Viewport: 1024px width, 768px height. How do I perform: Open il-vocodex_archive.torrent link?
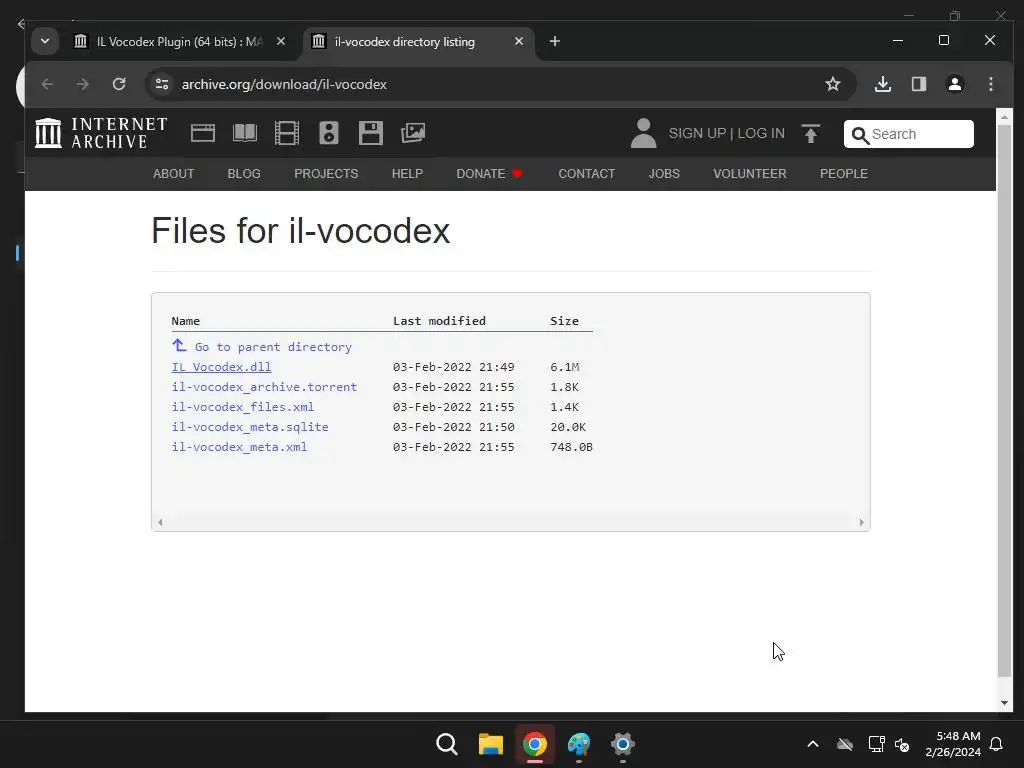pyautogui.click(x=264, y=387)
